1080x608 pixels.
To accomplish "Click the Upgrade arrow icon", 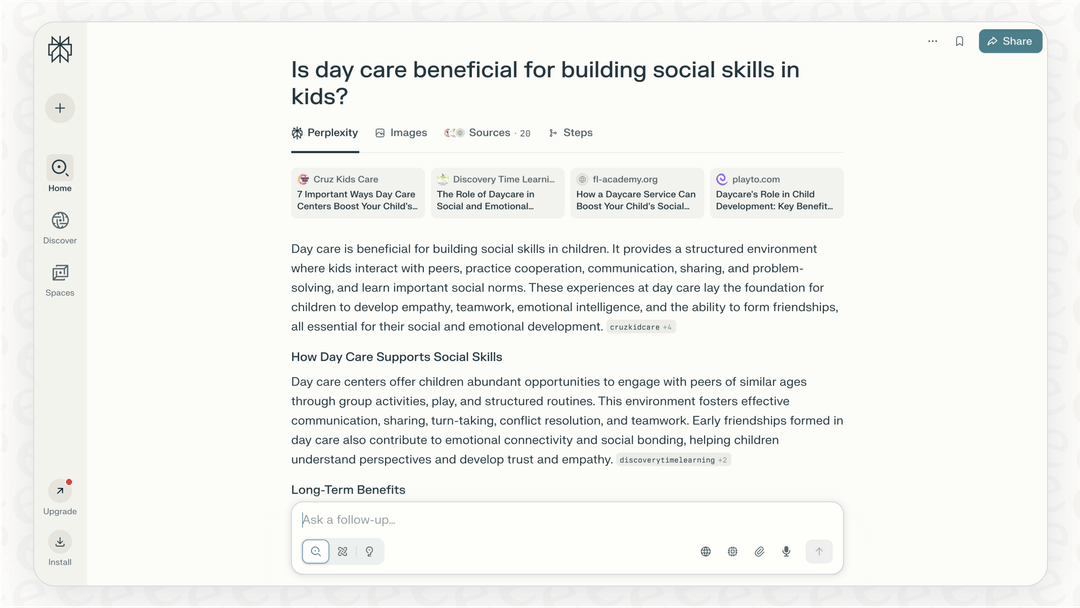I will pos(60,491).
